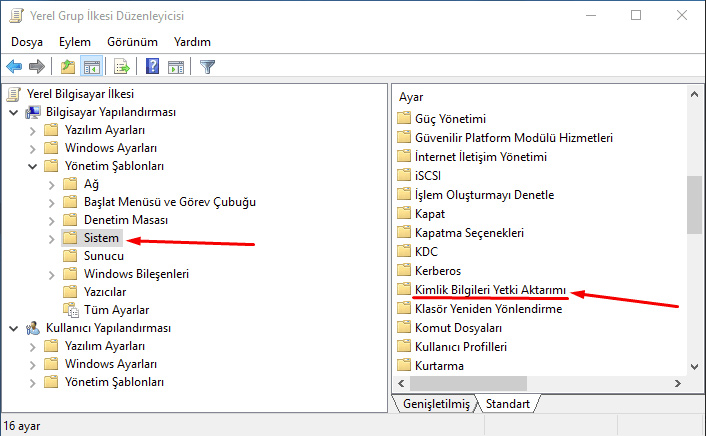706x436 pixels.
Task: Expand the Windows Bileşenleri node
Action: pyautogui.click(x=51, y=275)
